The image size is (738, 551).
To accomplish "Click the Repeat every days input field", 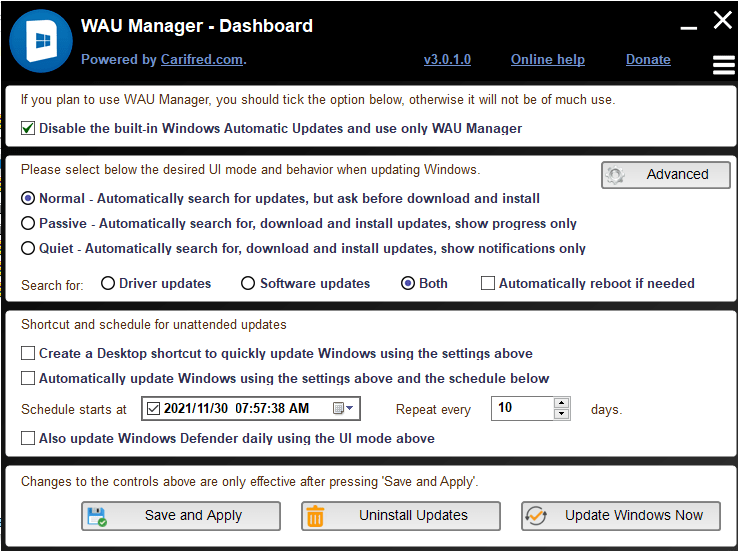I will click(x=522, y=408).
